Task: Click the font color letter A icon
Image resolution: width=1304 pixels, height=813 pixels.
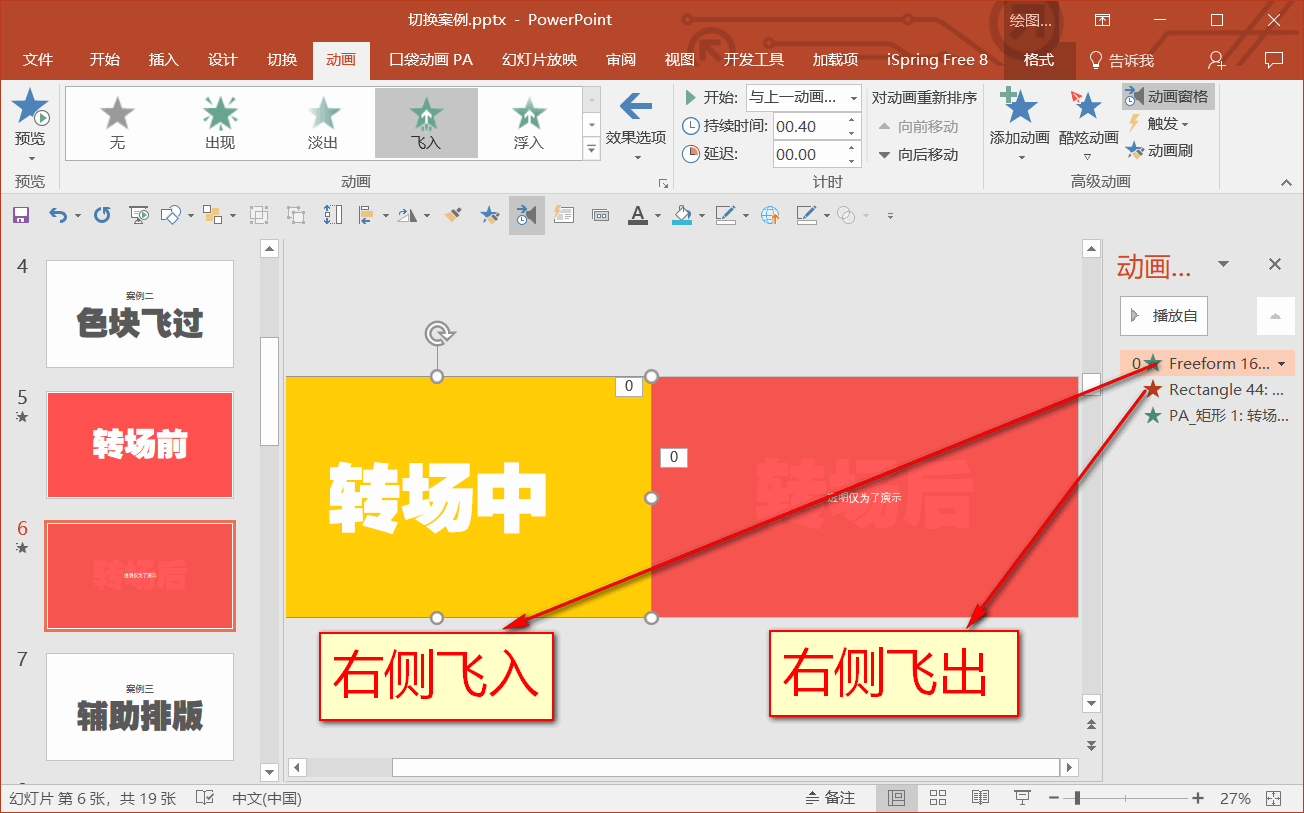Action: (x=638, y=215)
